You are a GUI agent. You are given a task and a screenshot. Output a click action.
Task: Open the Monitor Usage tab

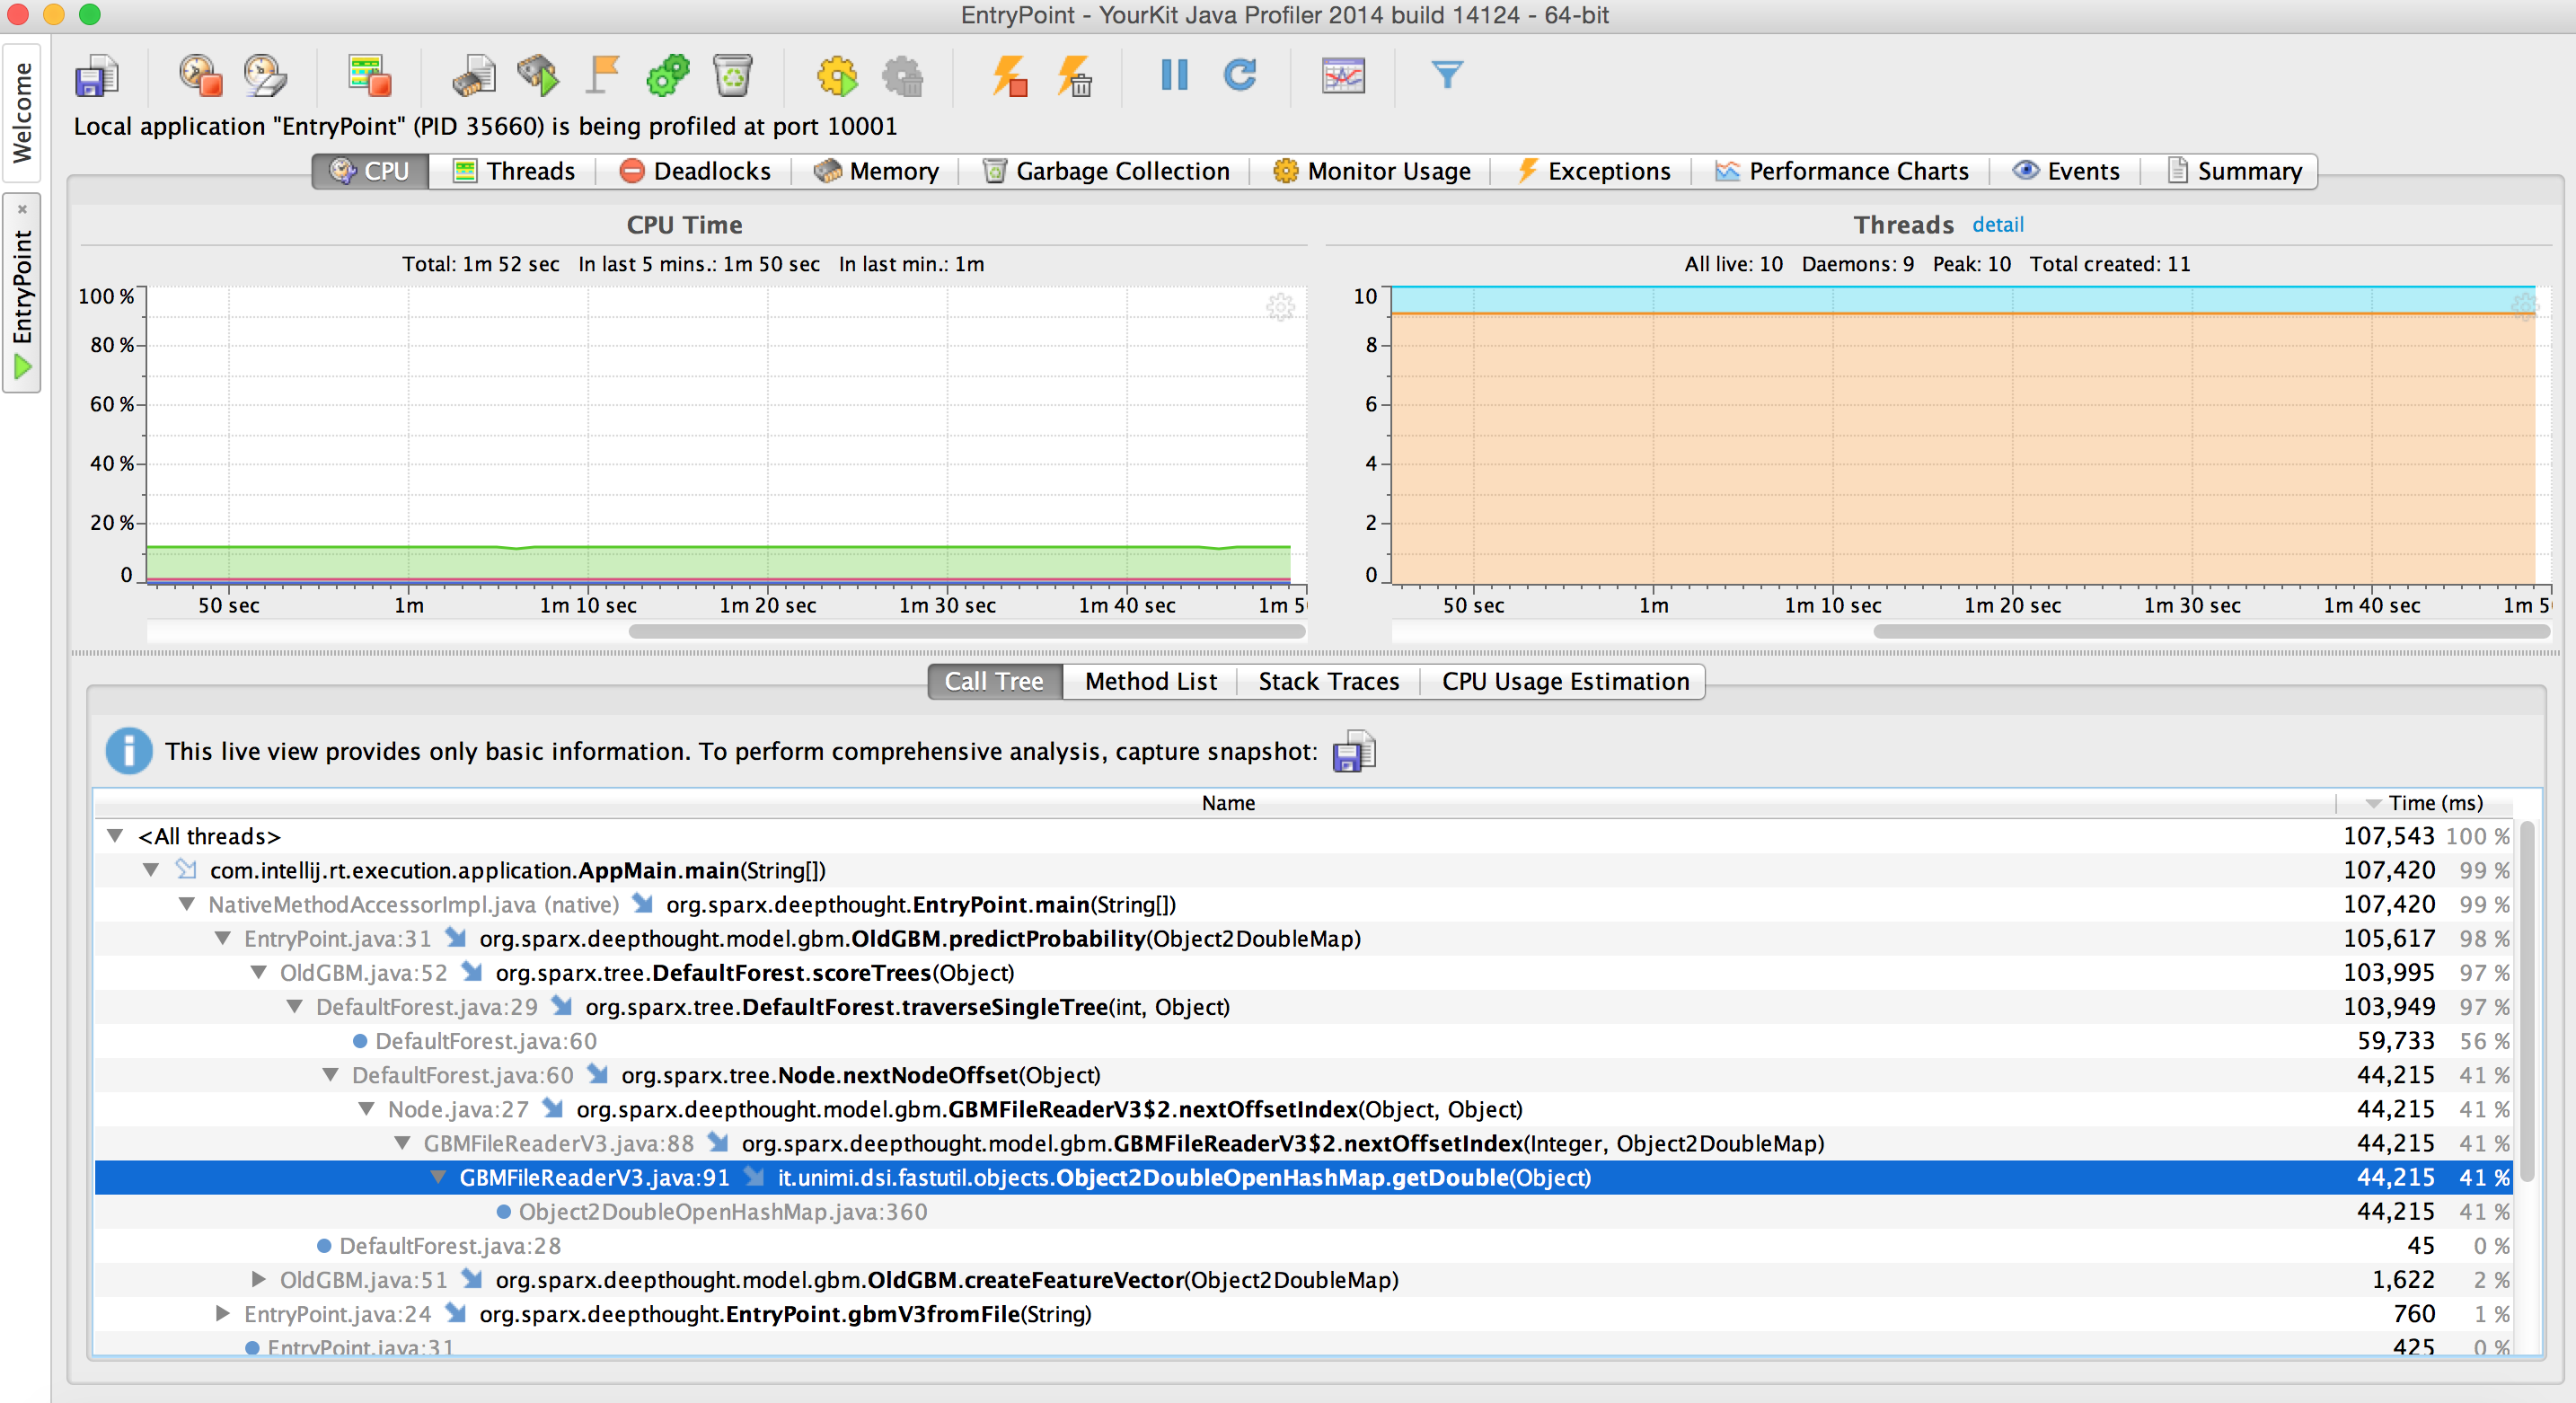click(x=1371, y=171)
